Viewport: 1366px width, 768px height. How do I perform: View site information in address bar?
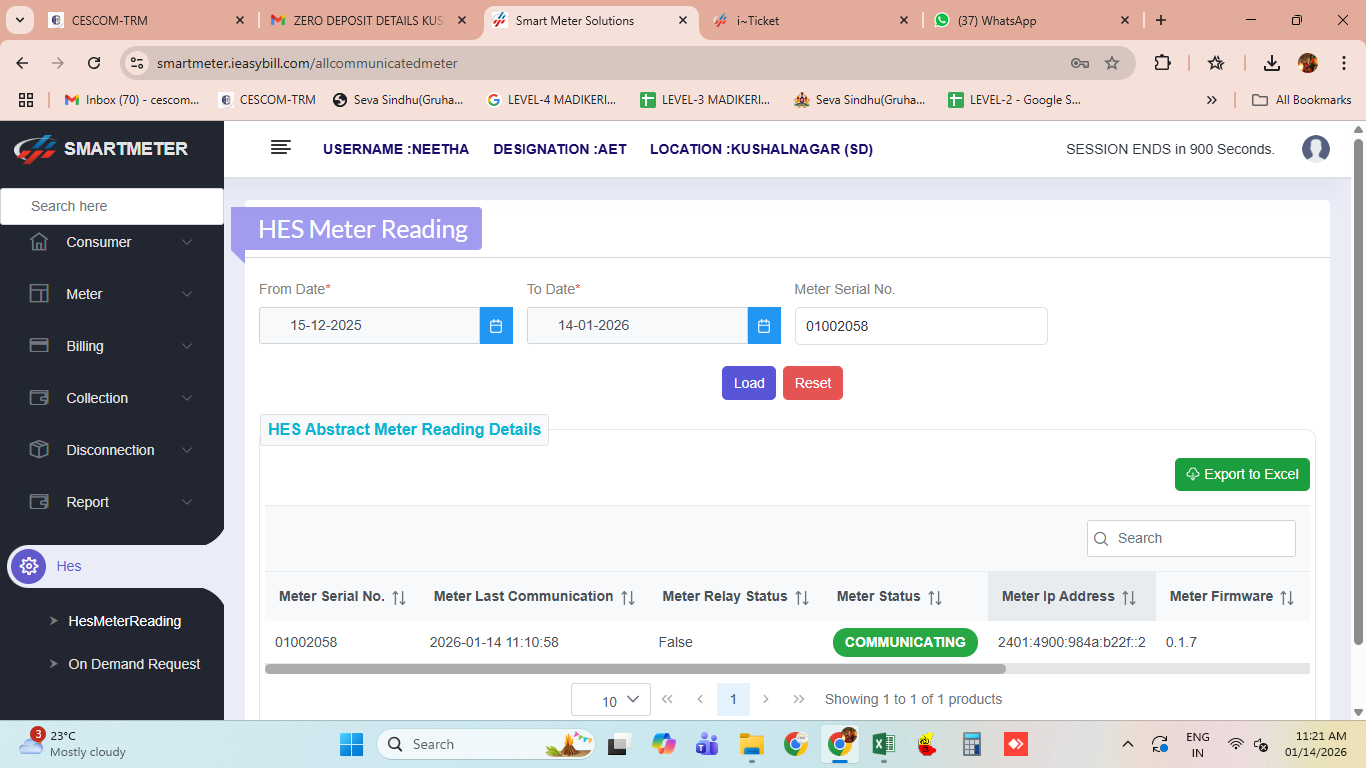[138, 63]
